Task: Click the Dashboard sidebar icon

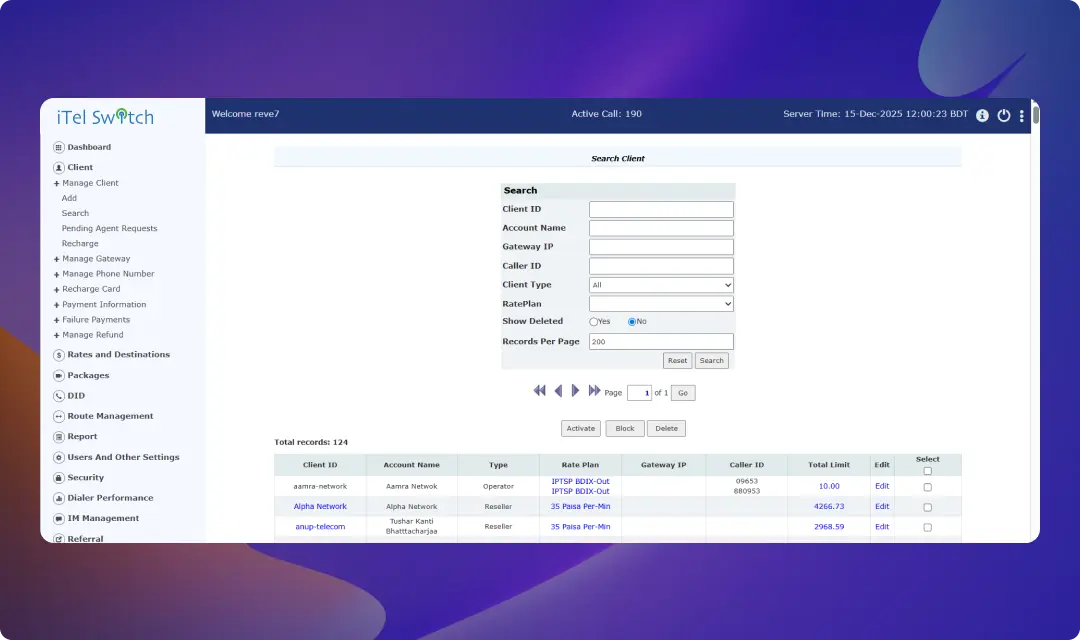Action: click(59, 147)
